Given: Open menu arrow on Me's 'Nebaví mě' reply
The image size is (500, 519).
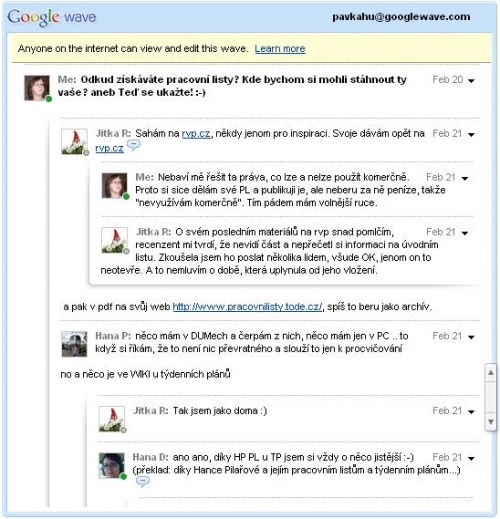Looking at the screenshot, I should tap(465, 179).
